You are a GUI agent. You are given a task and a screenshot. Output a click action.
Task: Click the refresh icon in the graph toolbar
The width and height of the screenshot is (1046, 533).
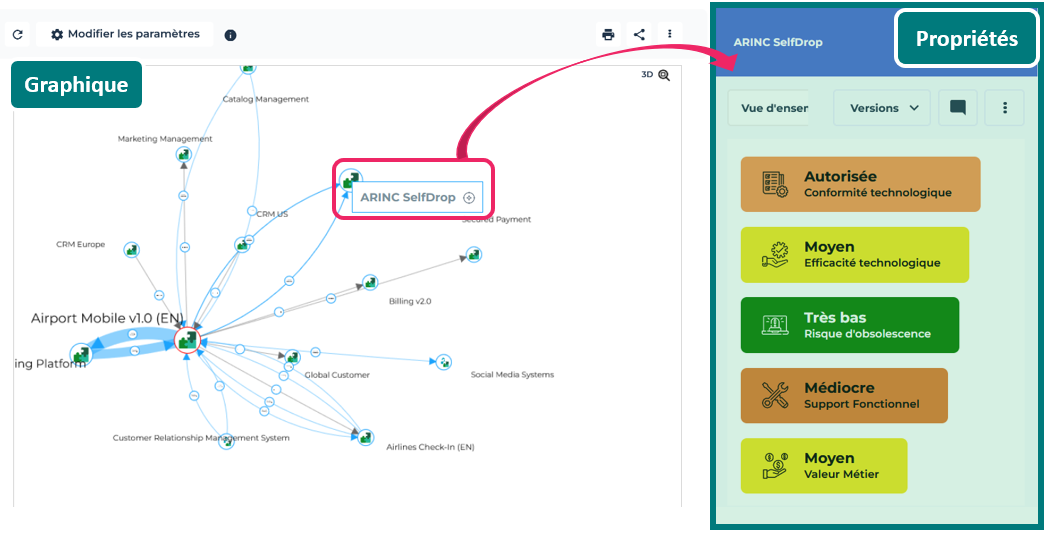(17, 35)
